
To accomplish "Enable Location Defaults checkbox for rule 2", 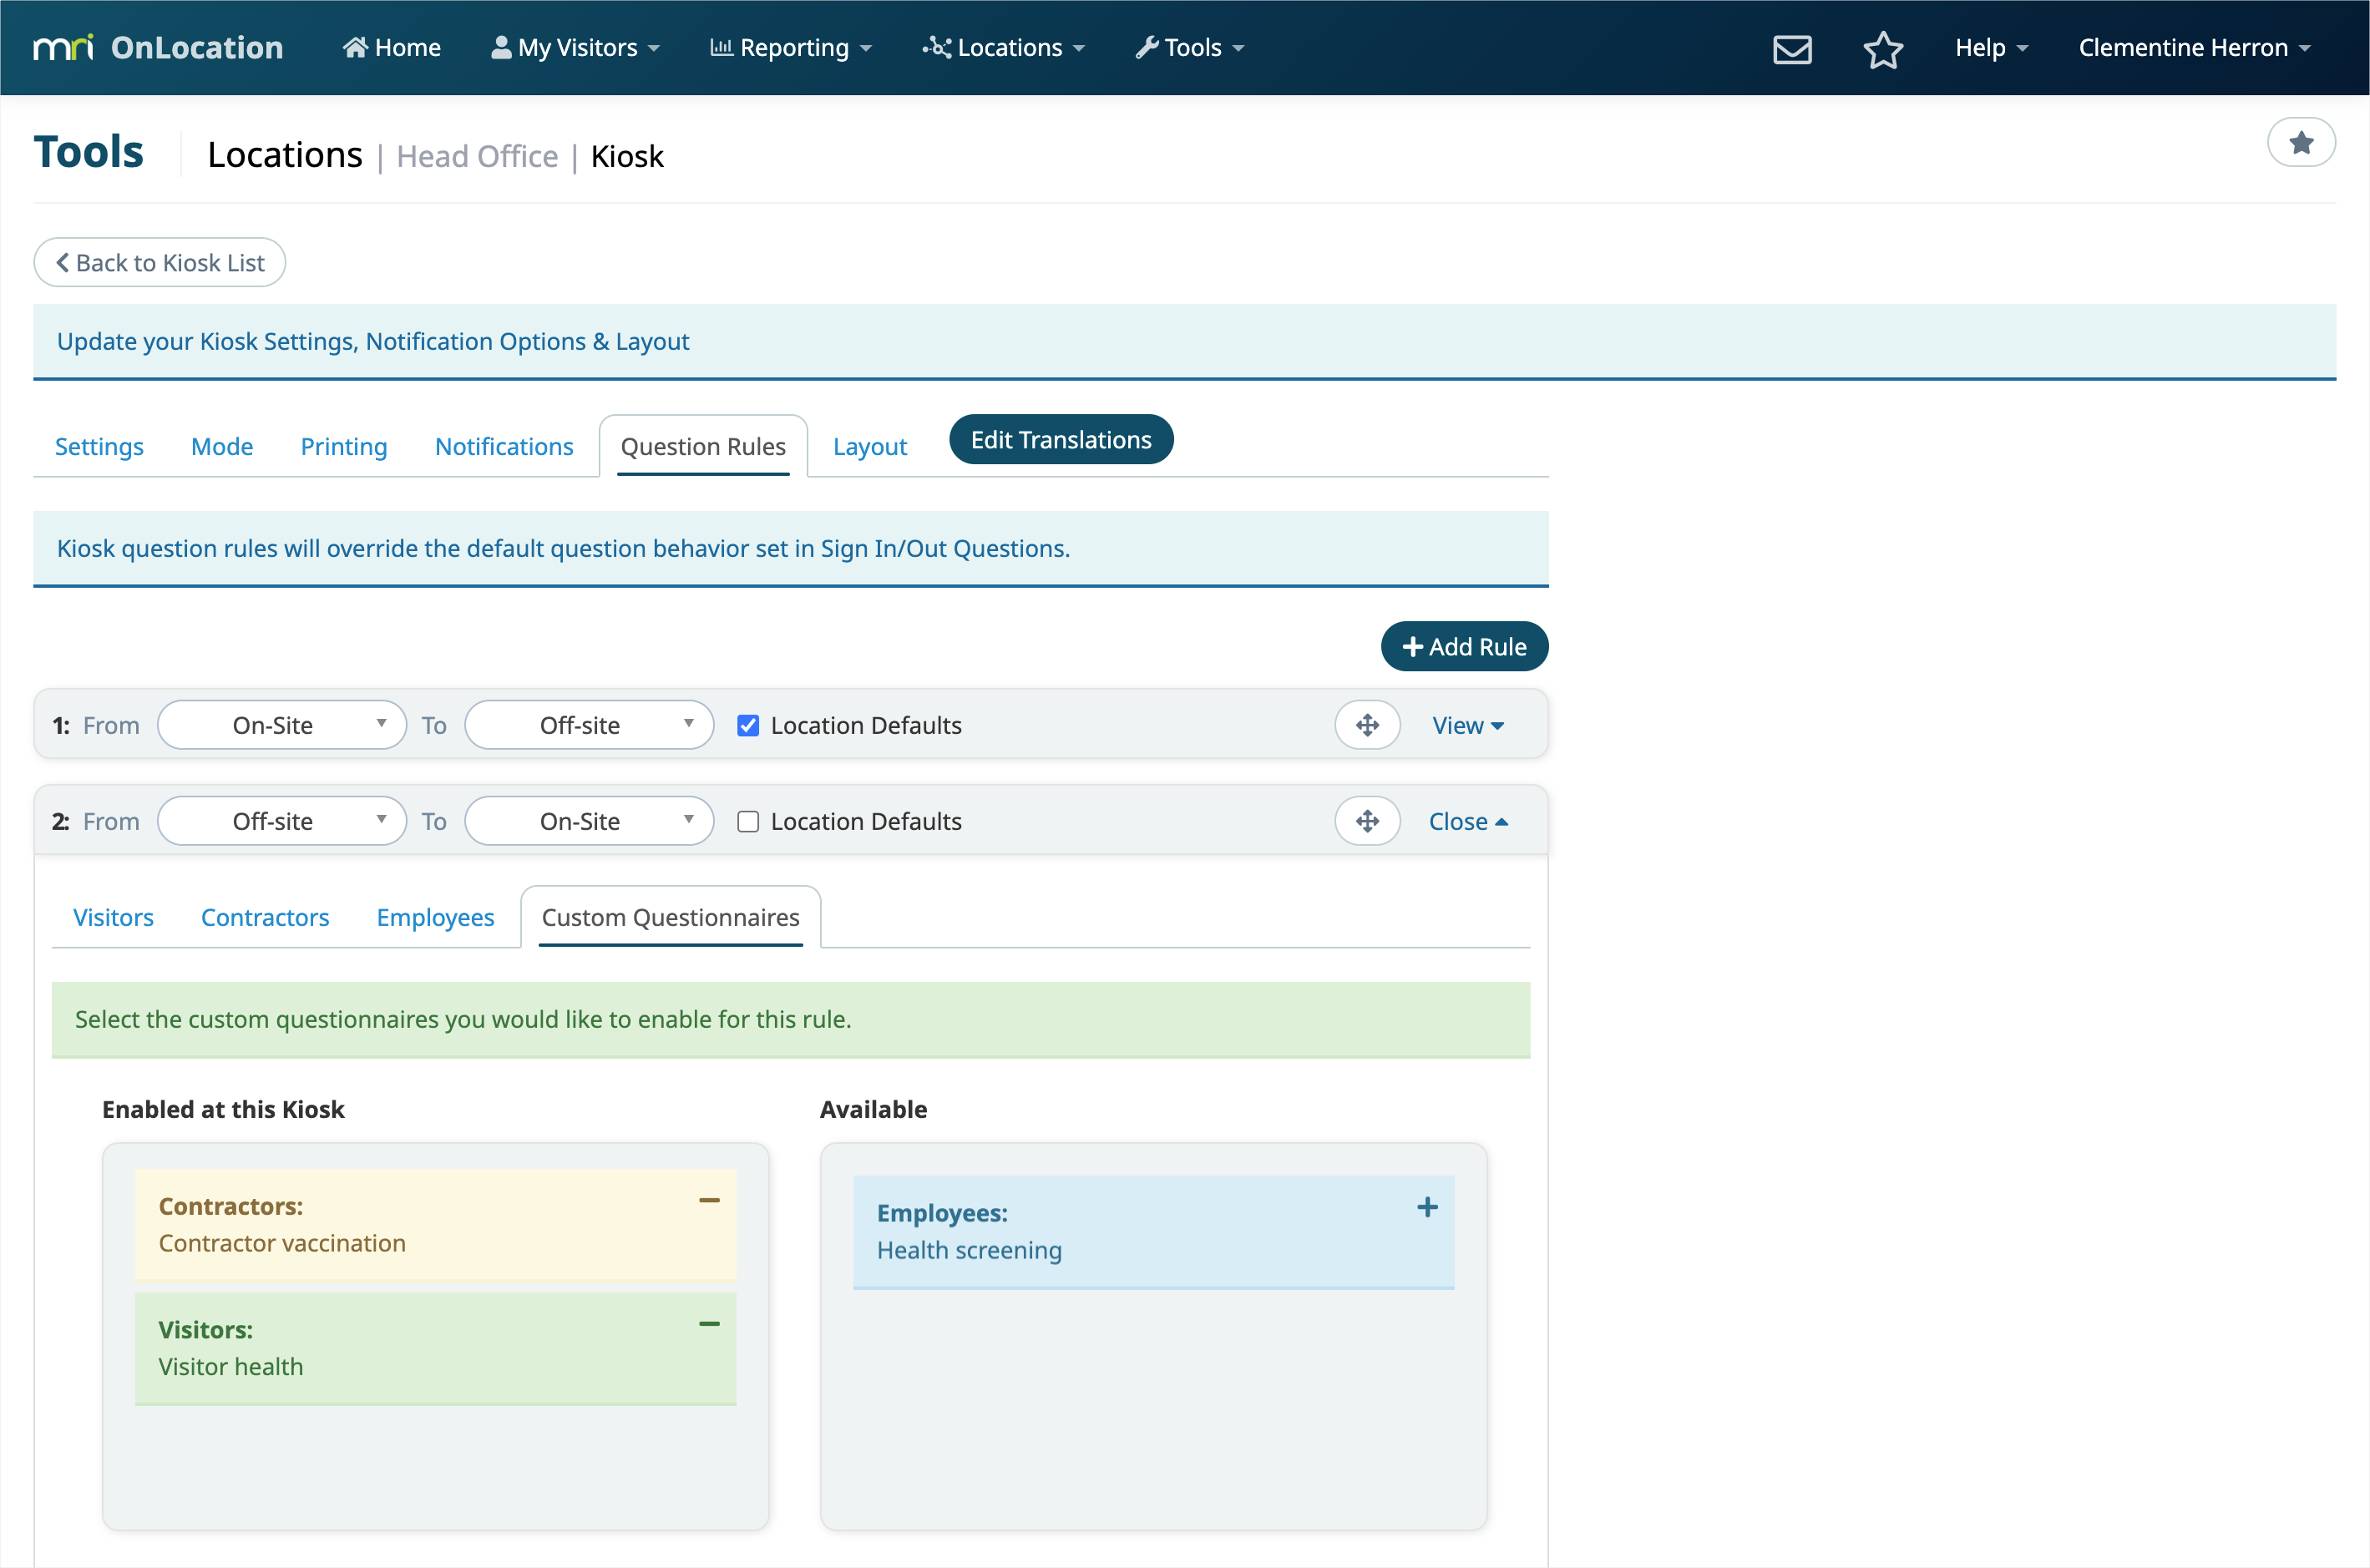I will pos(748,821).
